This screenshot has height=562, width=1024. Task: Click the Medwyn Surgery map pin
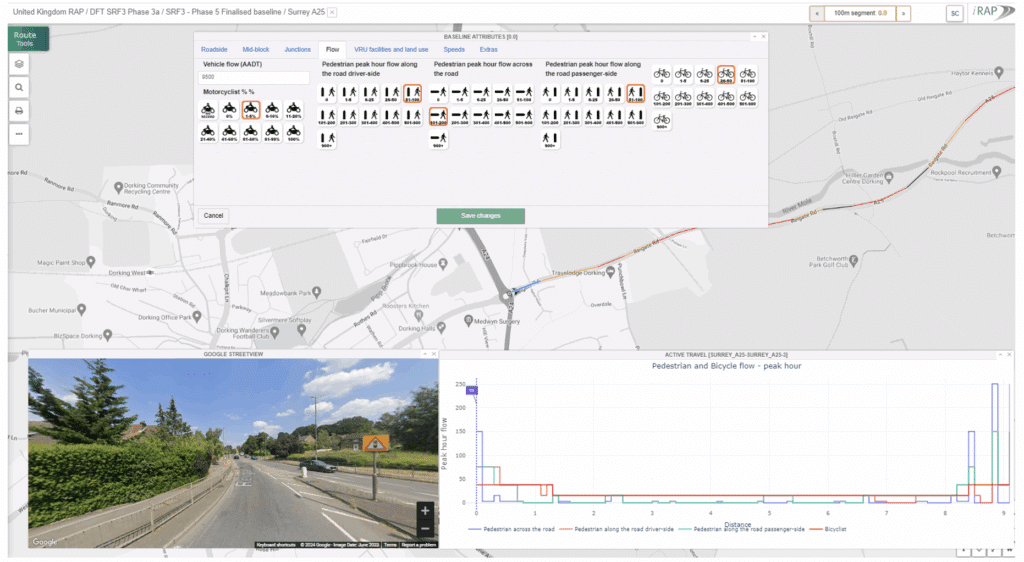point(468,320)
